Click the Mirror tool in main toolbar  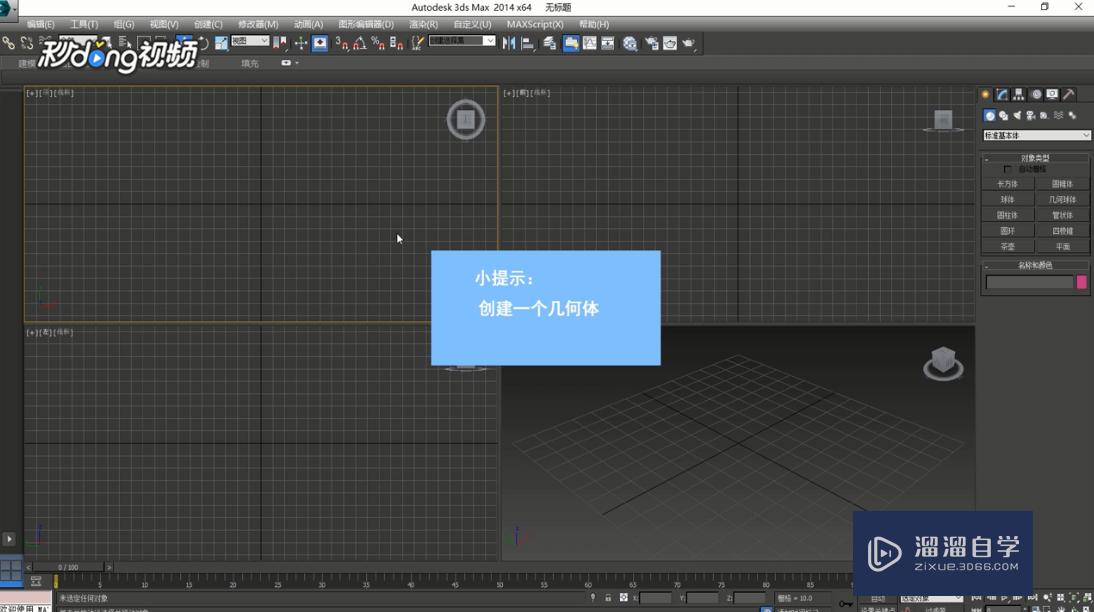click(509, 43)
